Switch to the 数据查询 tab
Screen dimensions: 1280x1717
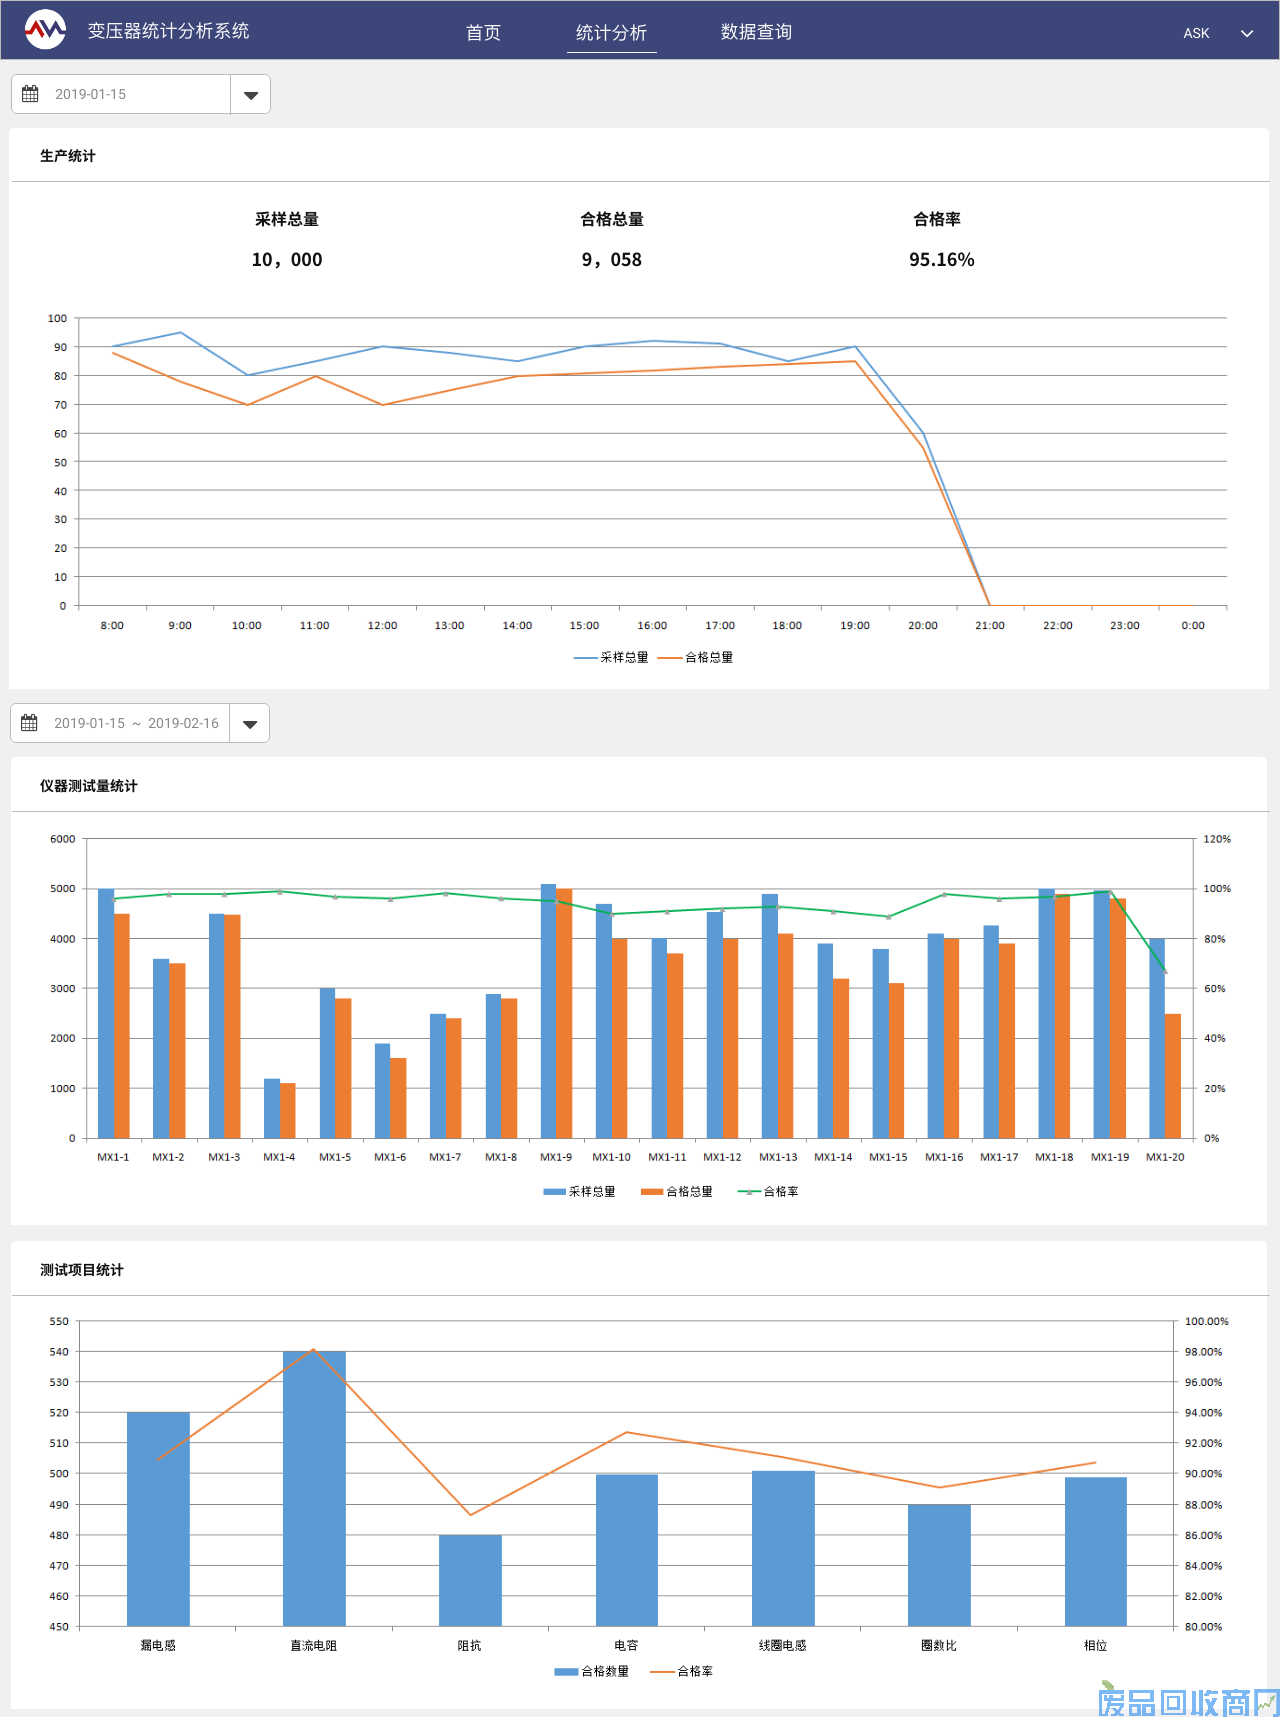coord(756,32)
